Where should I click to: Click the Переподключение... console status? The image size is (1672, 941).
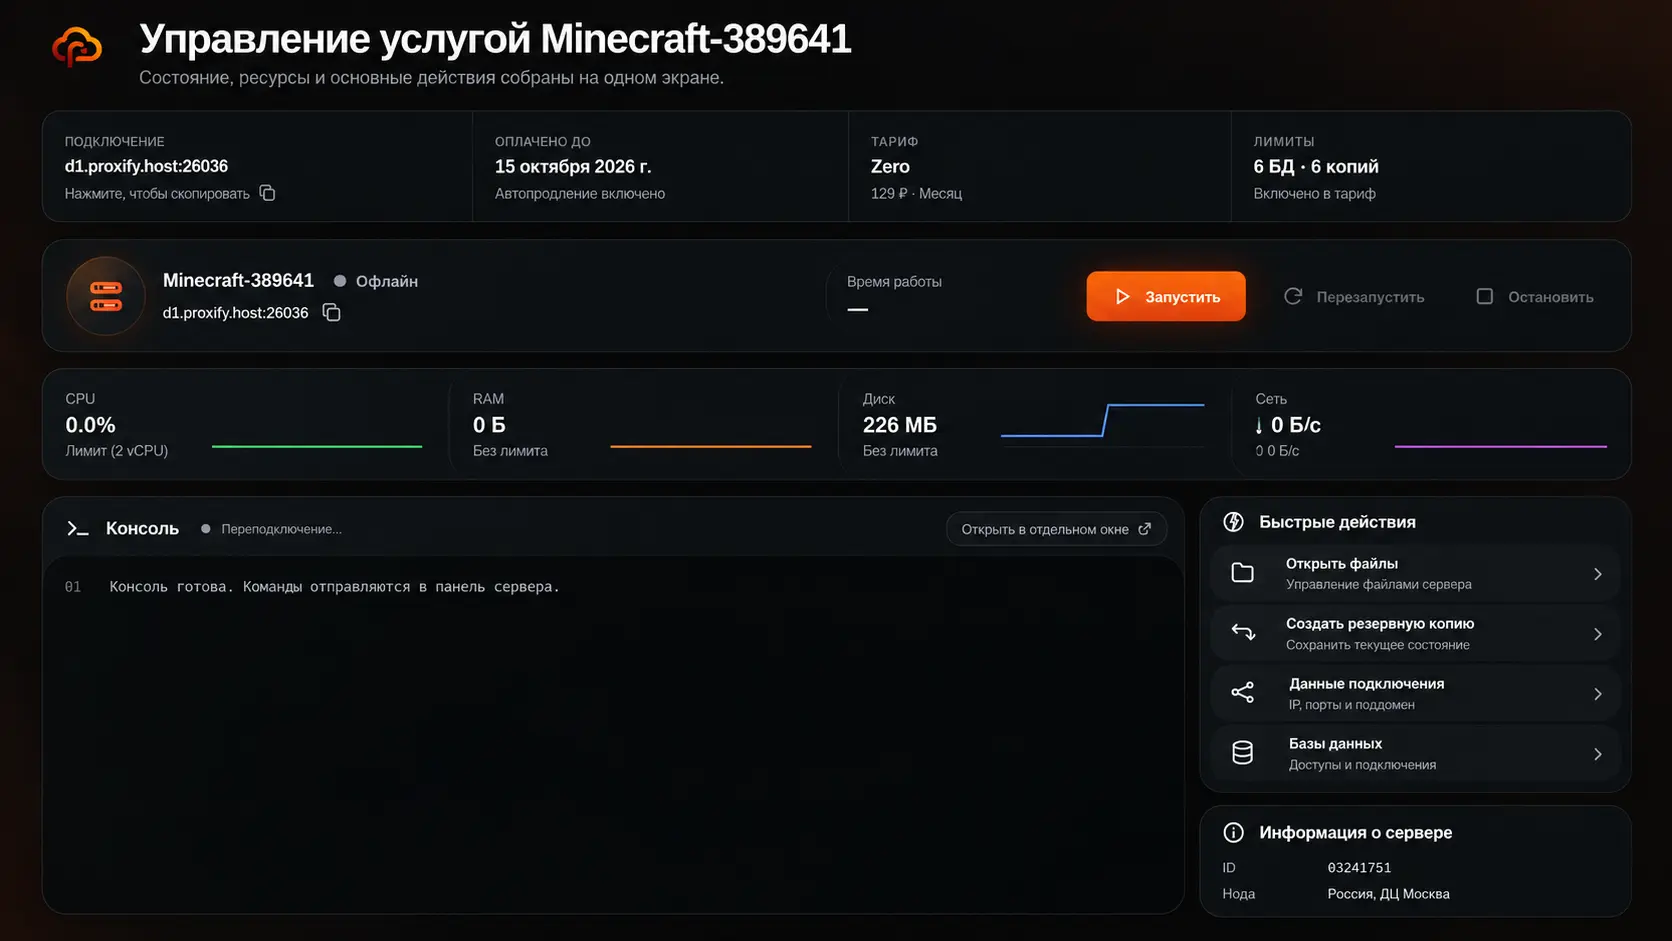[272, 529]
